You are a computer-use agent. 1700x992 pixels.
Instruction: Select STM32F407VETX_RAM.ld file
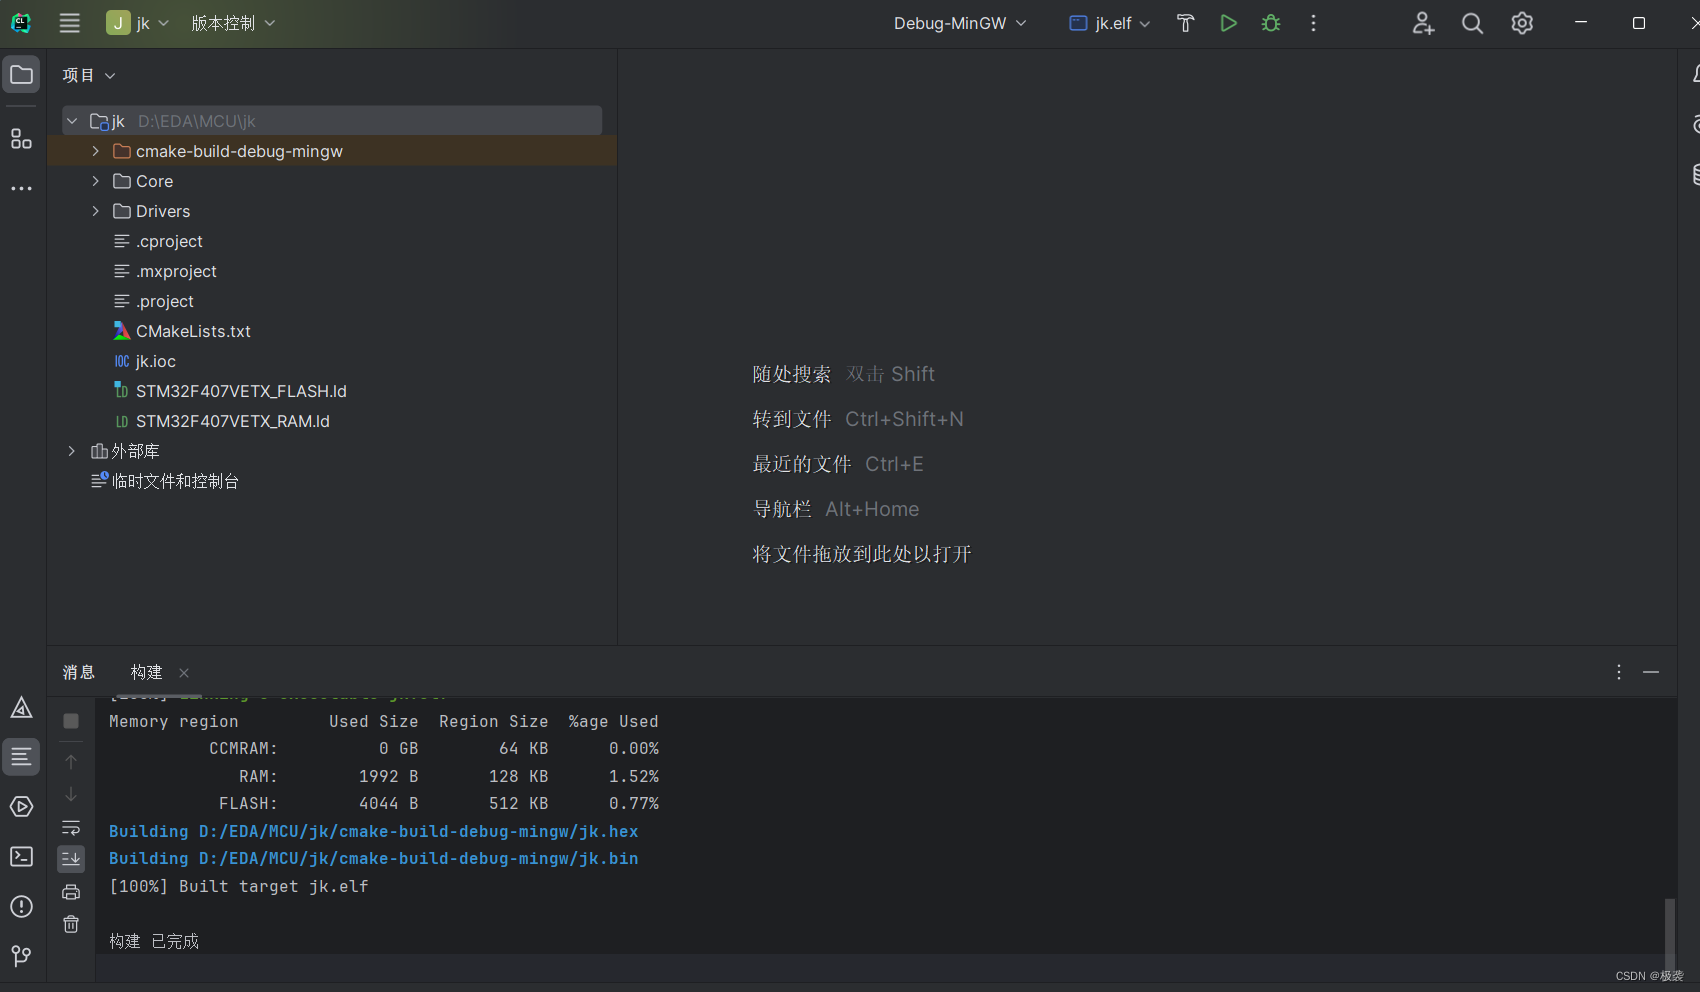(222, 421)
